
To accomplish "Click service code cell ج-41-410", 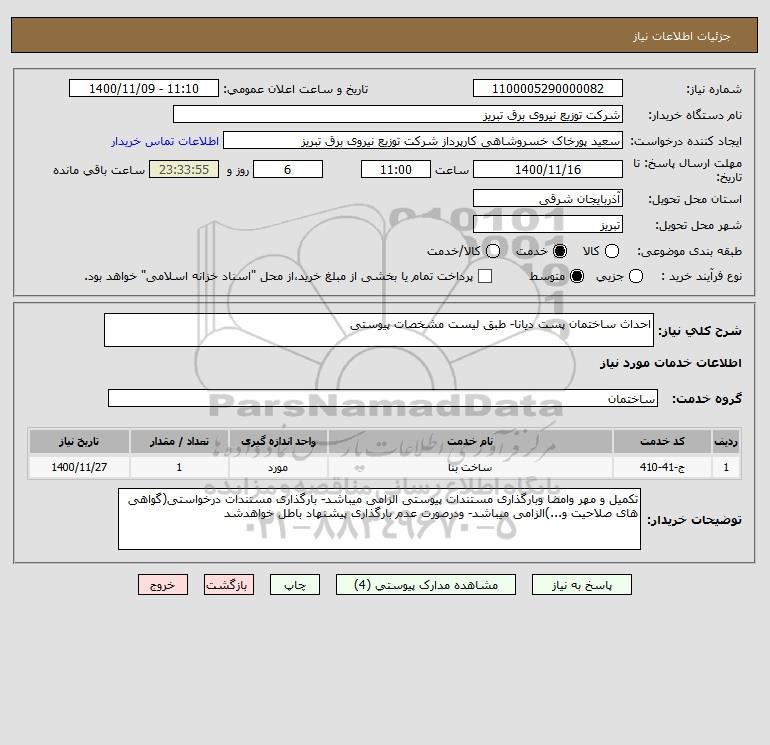I will (x=662, y=467).
